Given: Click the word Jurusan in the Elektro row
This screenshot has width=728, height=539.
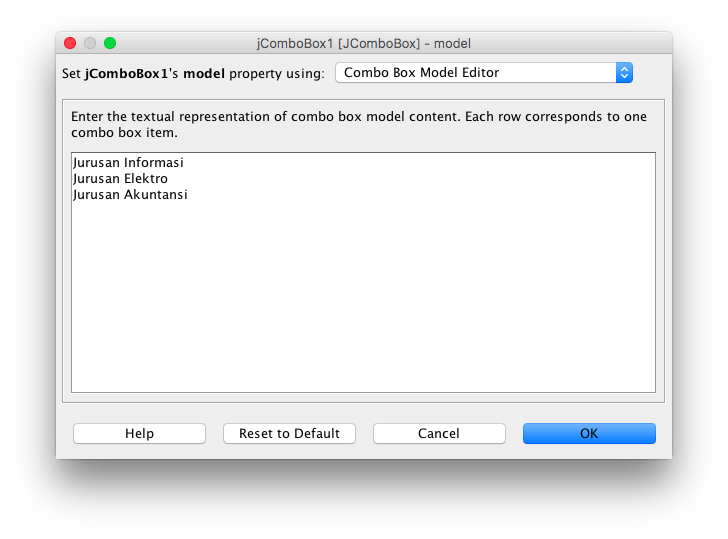Looking at the screenshot, I should point(97,178).
